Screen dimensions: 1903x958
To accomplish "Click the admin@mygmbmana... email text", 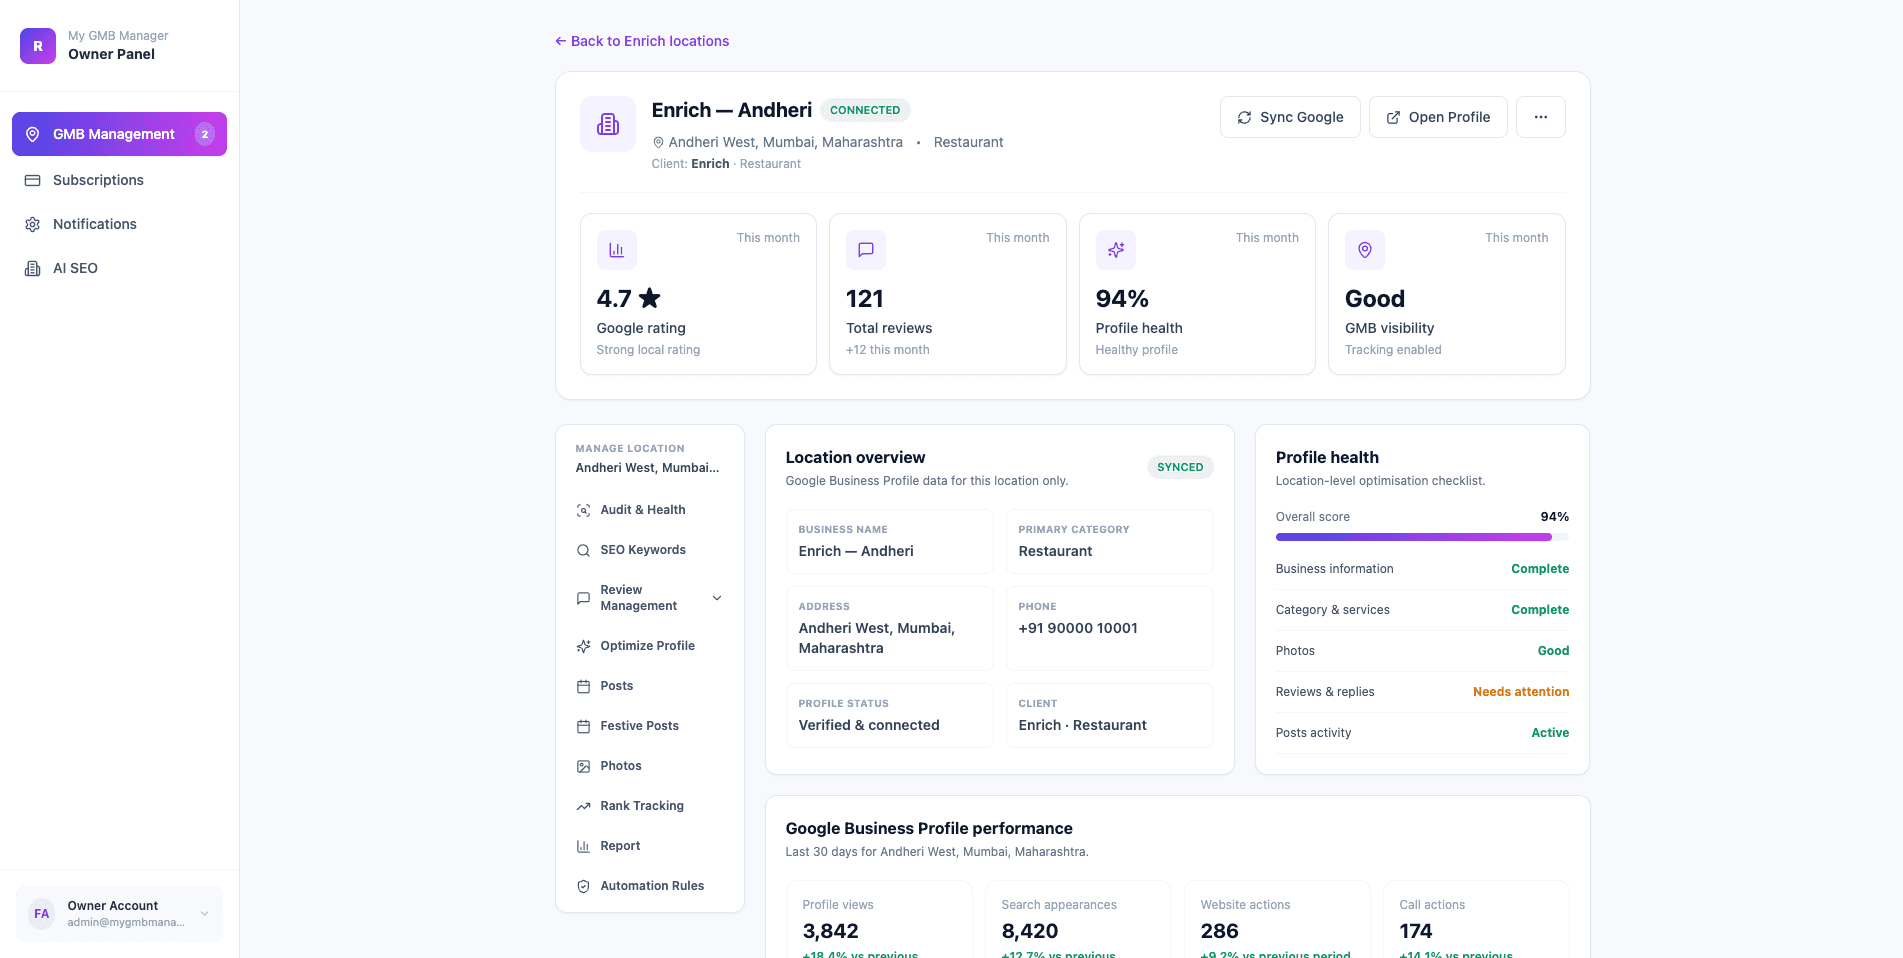I will [126, 923].
